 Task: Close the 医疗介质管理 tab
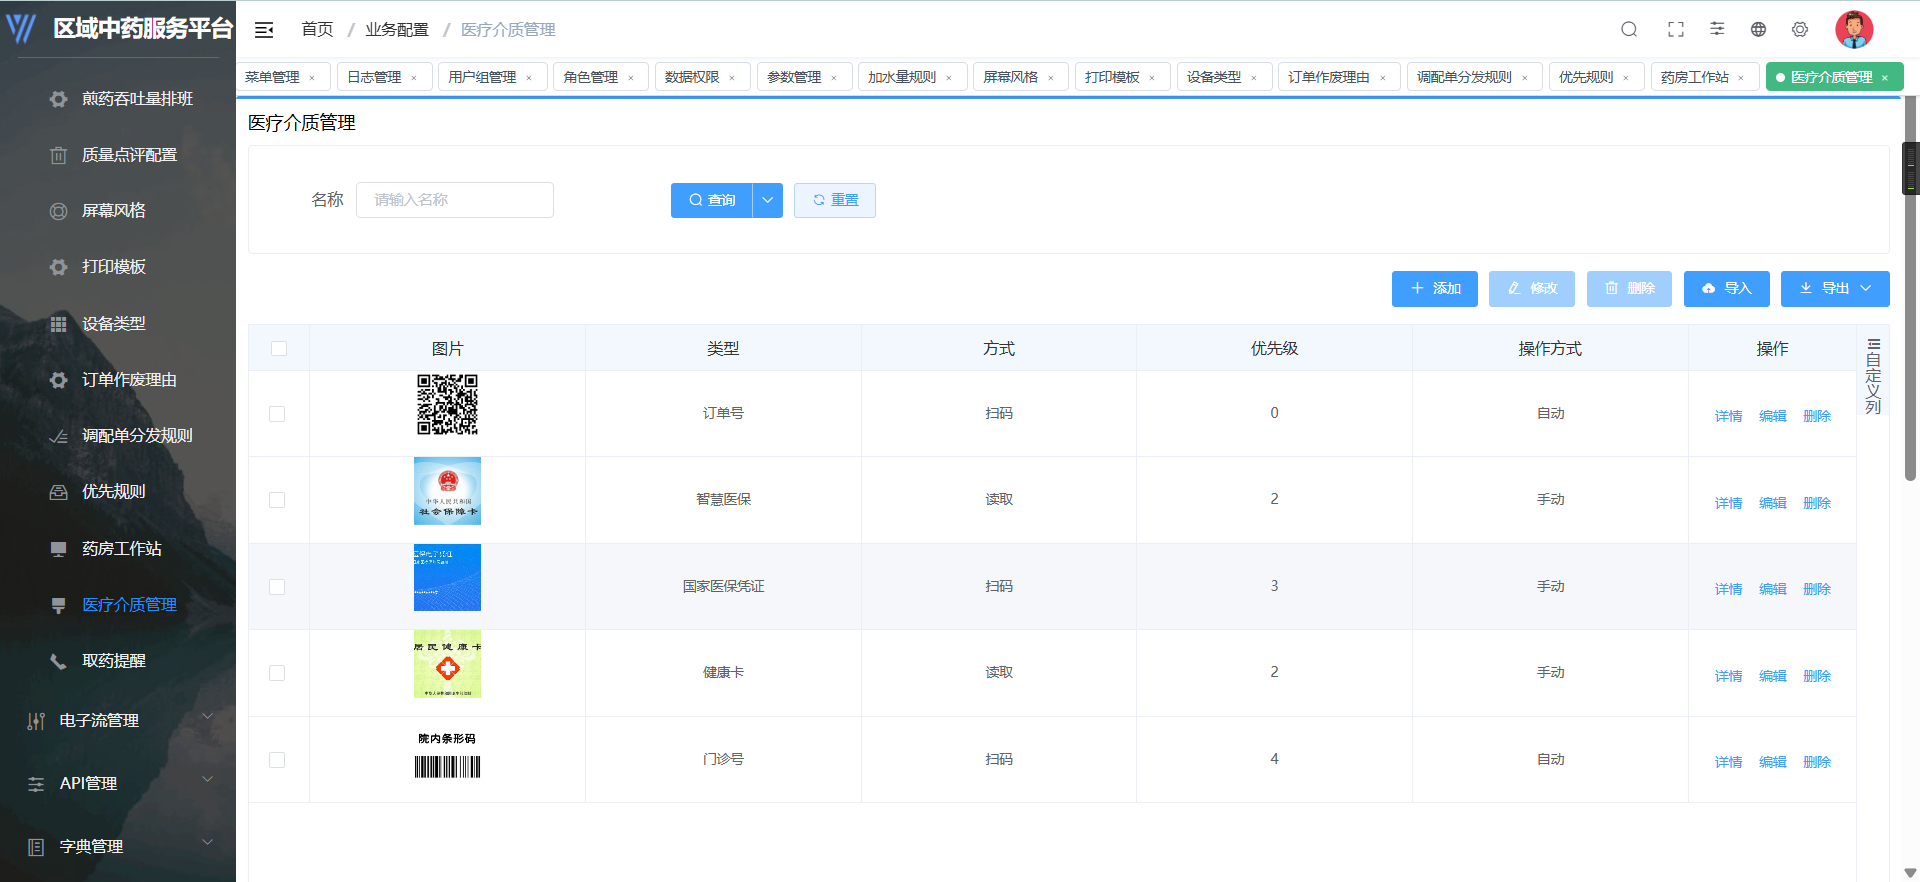tap(1885, 78)
